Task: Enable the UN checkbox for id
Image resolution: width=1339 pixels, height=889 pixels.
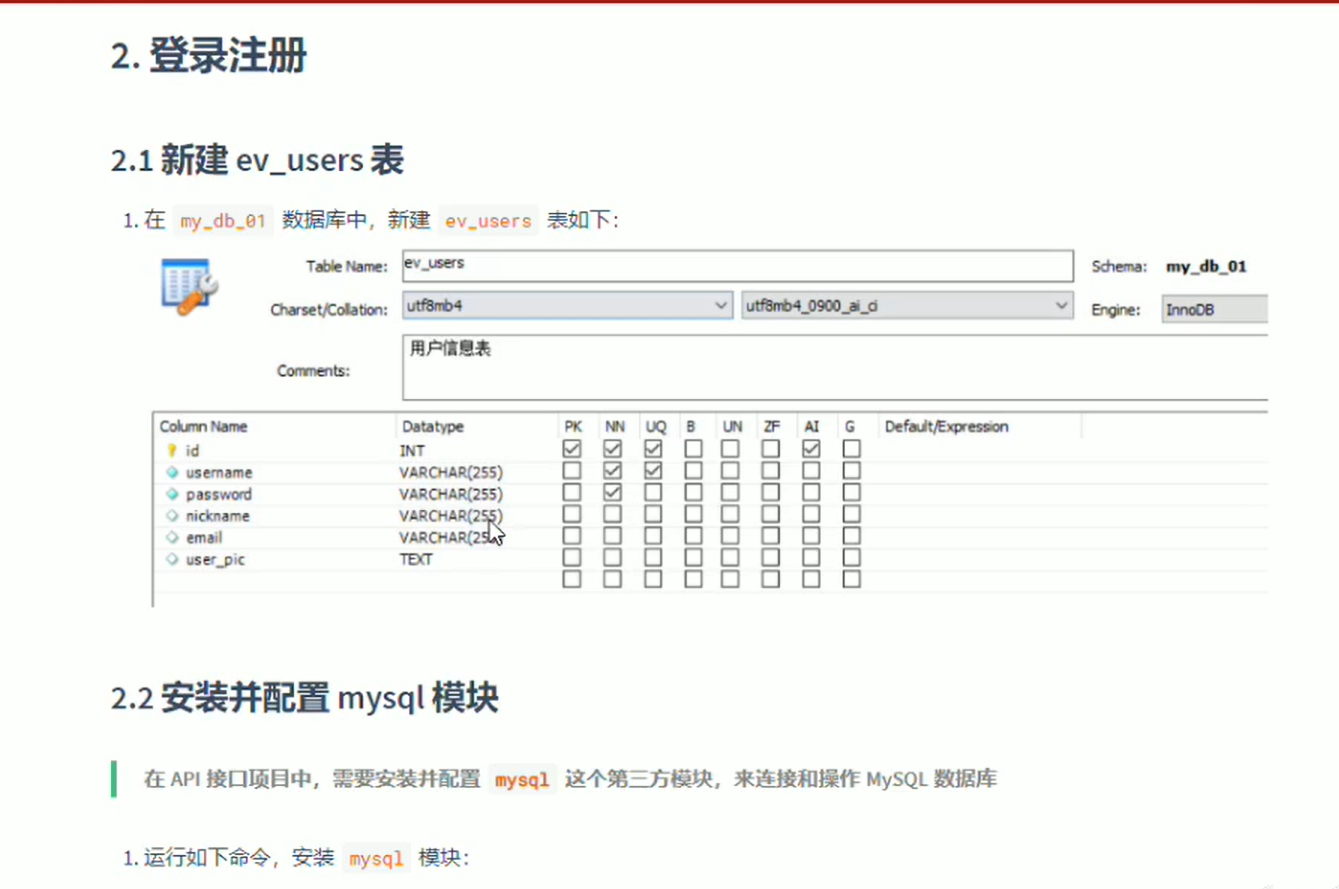Action: coord(731,450)
